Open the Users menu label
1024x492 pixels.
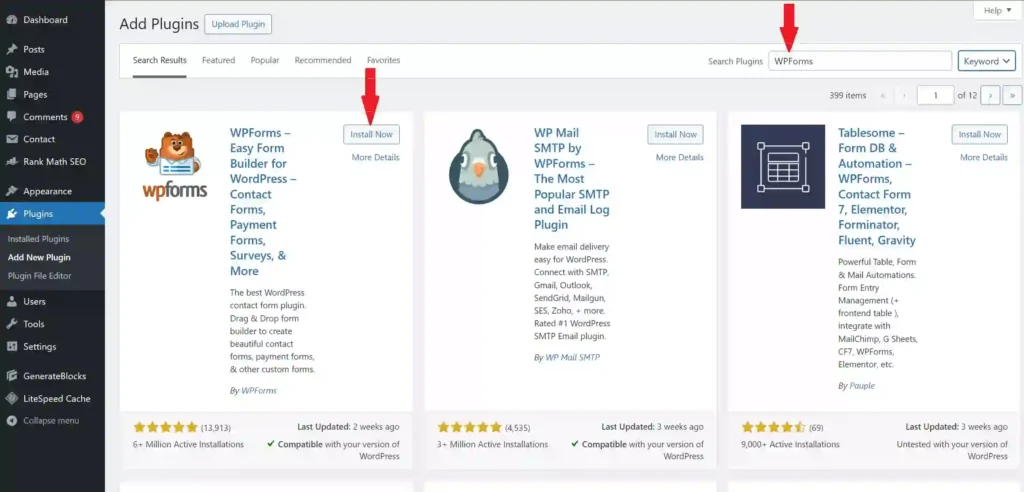point(35,302)
